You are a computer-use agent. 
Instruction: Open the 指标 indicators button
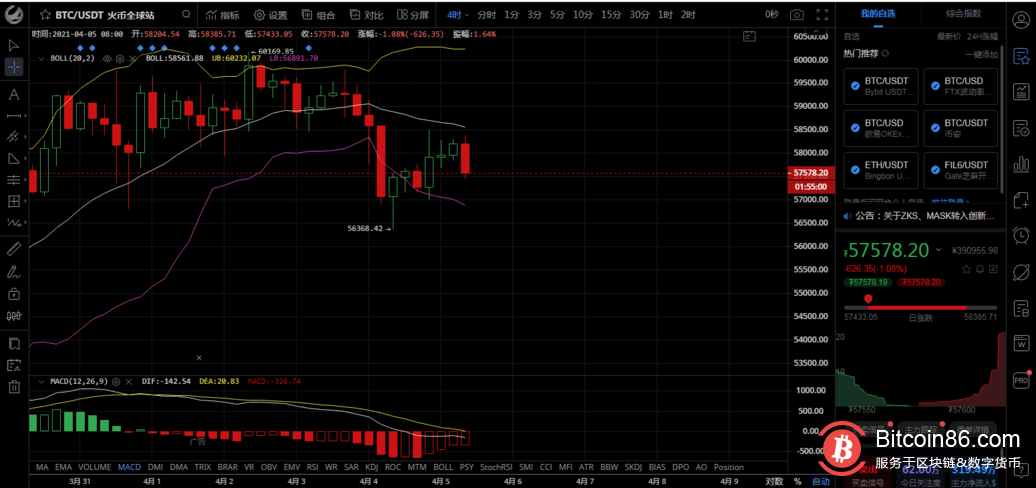[x=222, y=15]
